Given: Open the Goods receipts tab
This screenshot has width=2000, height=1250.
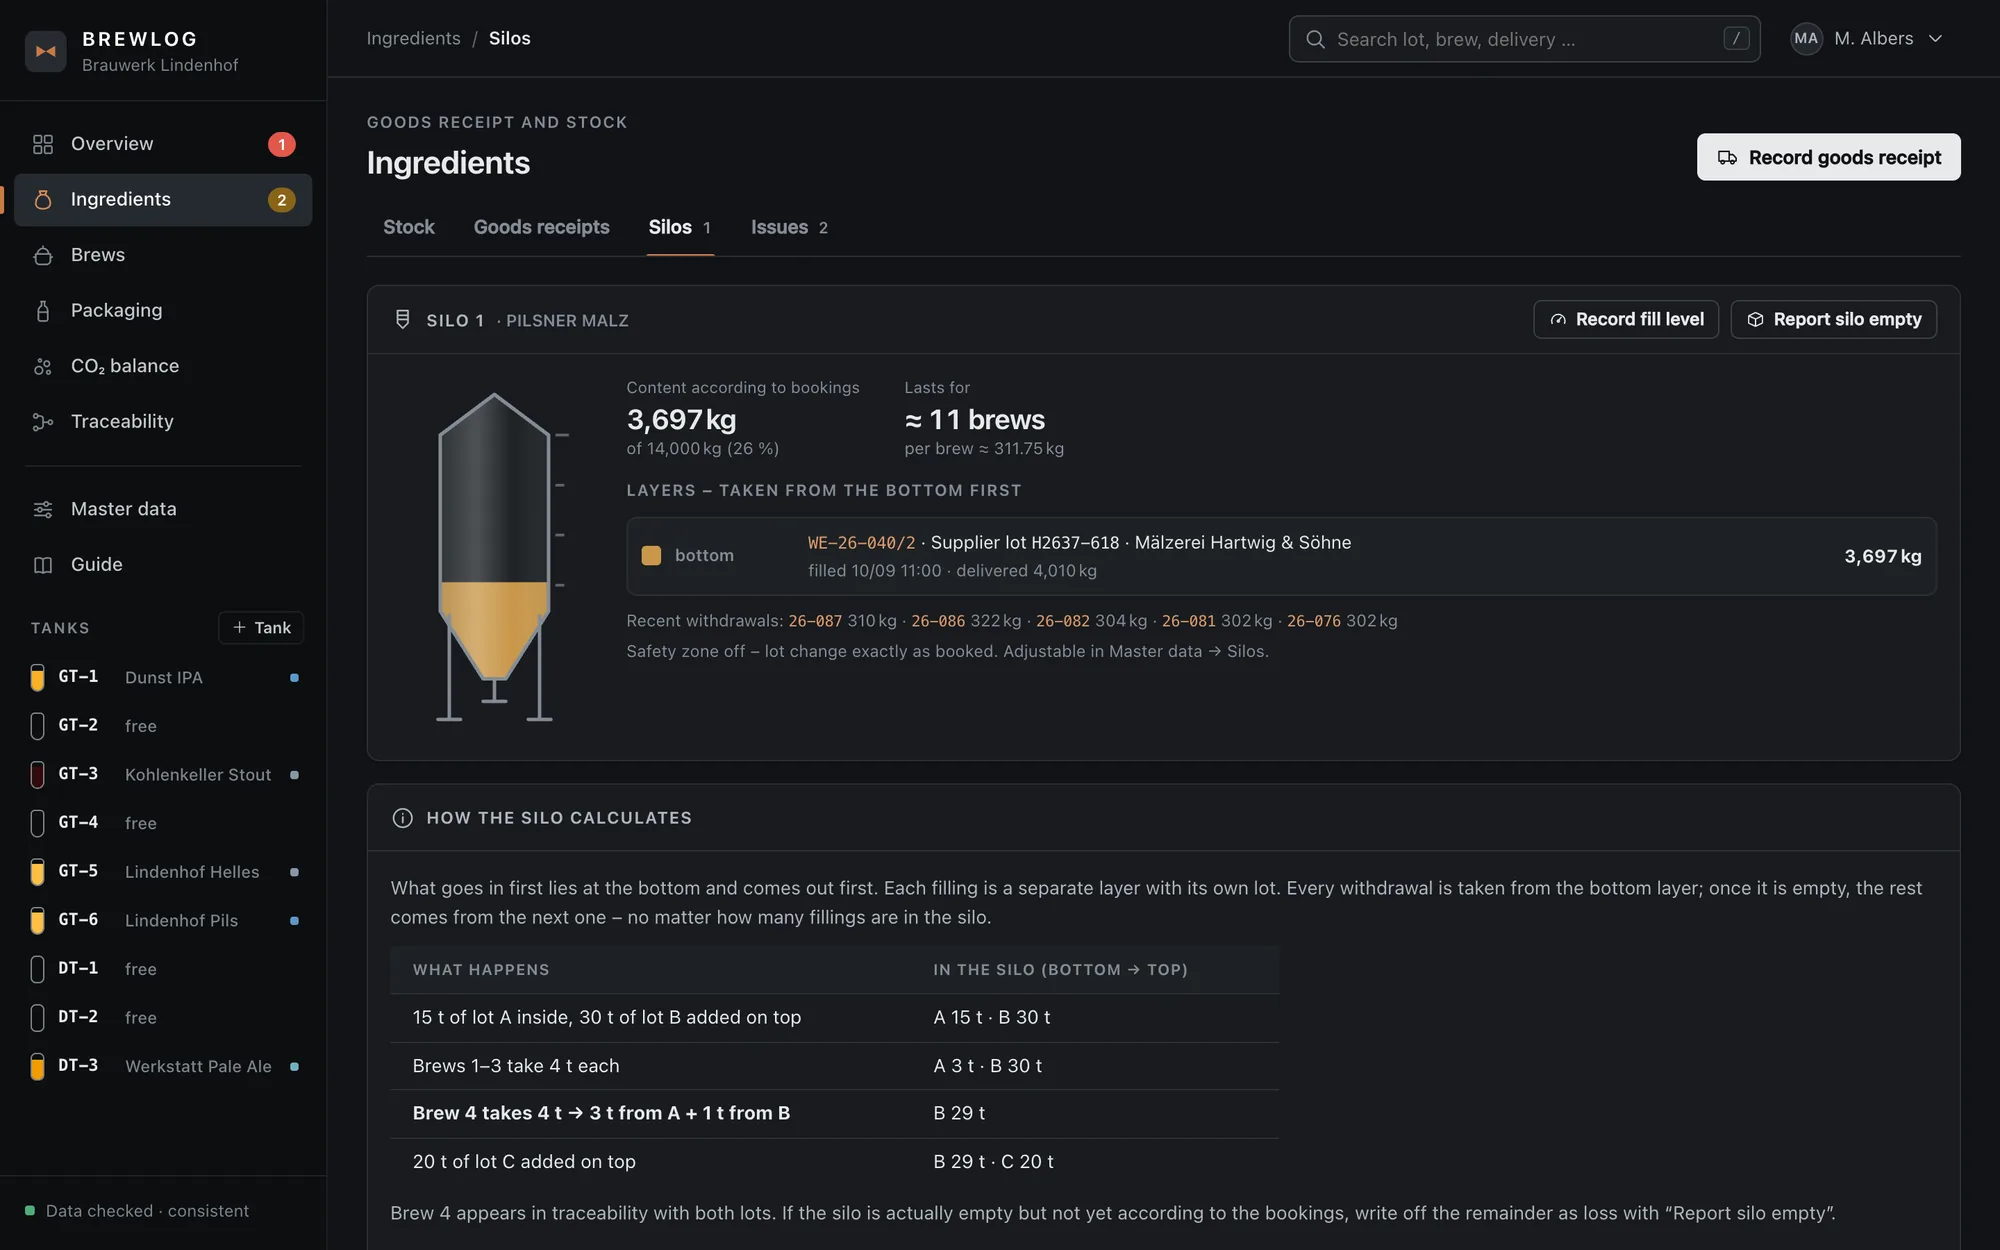Looking at the screenshot, I should 541,227.
